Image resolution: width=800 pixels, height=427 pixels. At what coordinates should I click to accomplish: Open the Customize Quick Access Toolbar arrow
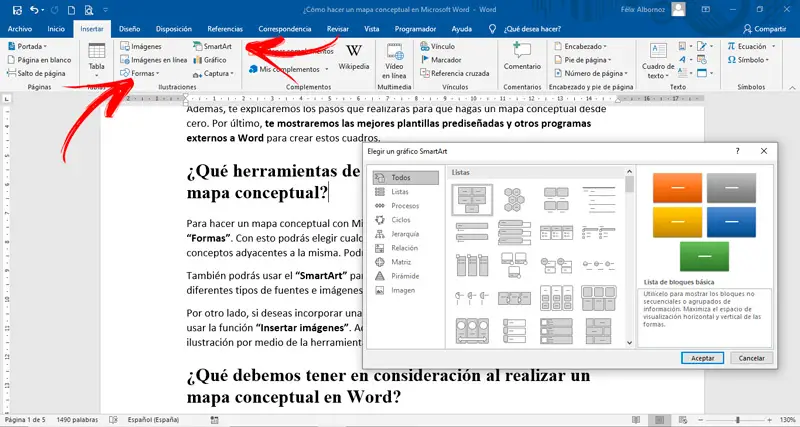(x=106, y=10)
